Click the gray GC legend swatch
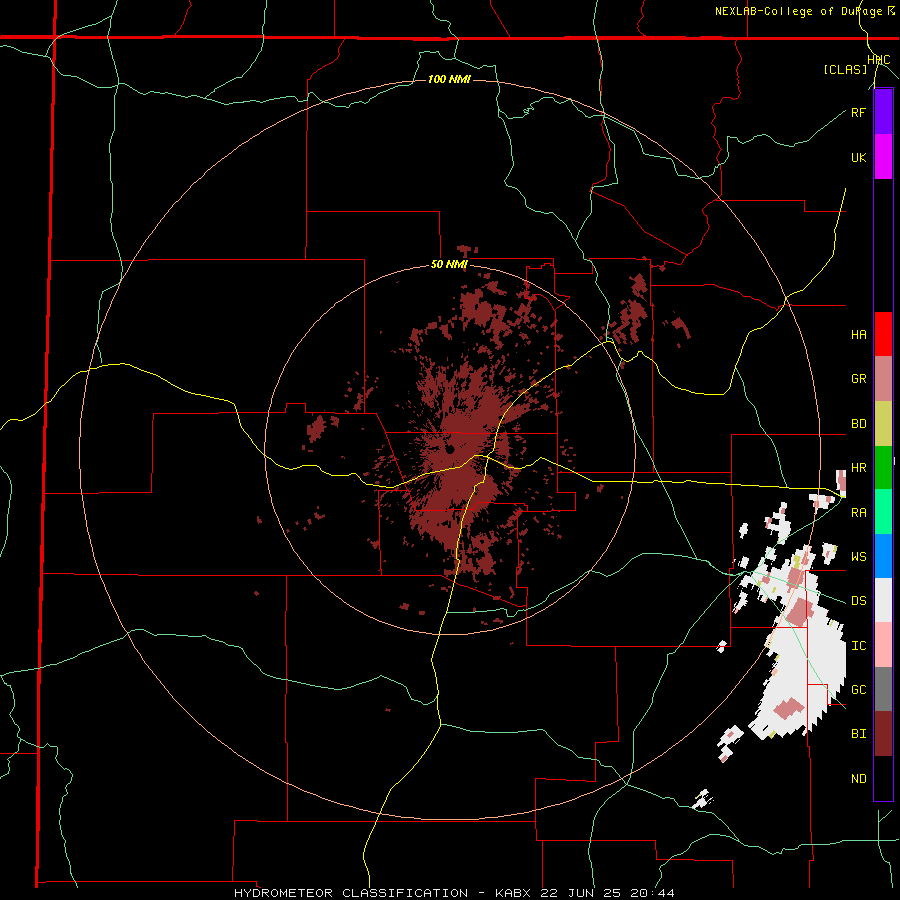Image resolution: width=900 pixels, height=900 pixels. pyautogui.click(x=883, y=689)
